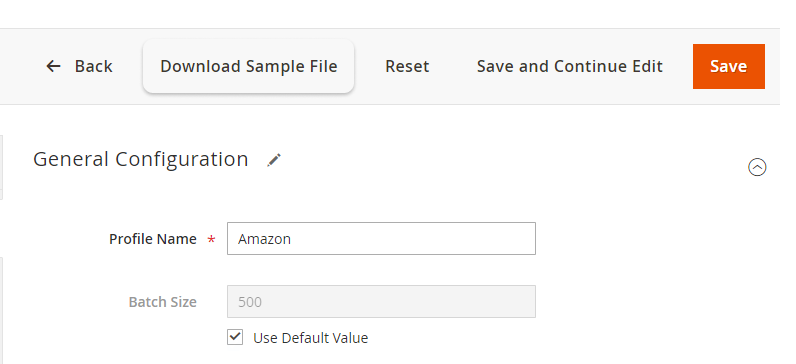Screen dimensions: 796x364
Task: Click the word Continue in Save and Continue Edit
Action: click(x=589, y=66)
